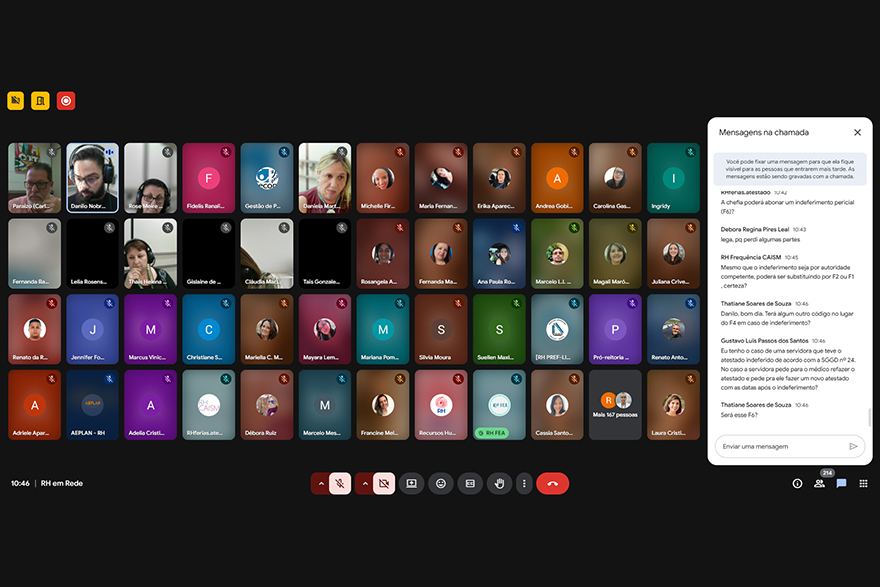Screen dimensions: 880x587
Task: Click the red record icon
Action: [66, 101]
